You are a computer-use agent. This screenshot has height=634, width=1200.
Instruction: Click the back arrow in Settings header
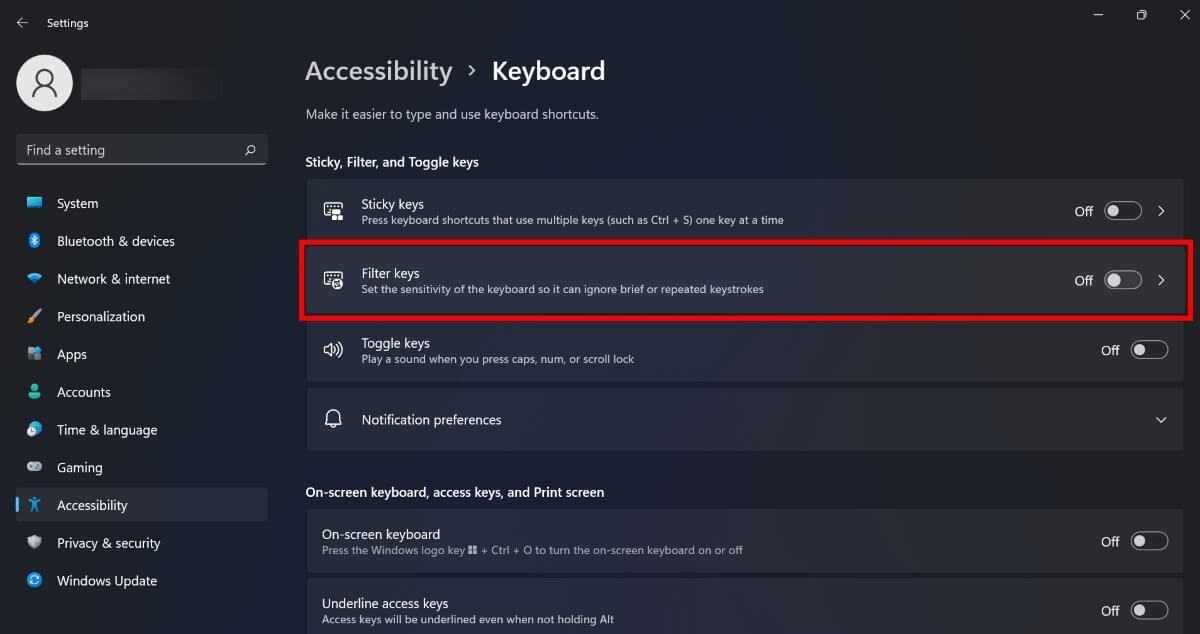pyautogui.click(x=22, y=23)
